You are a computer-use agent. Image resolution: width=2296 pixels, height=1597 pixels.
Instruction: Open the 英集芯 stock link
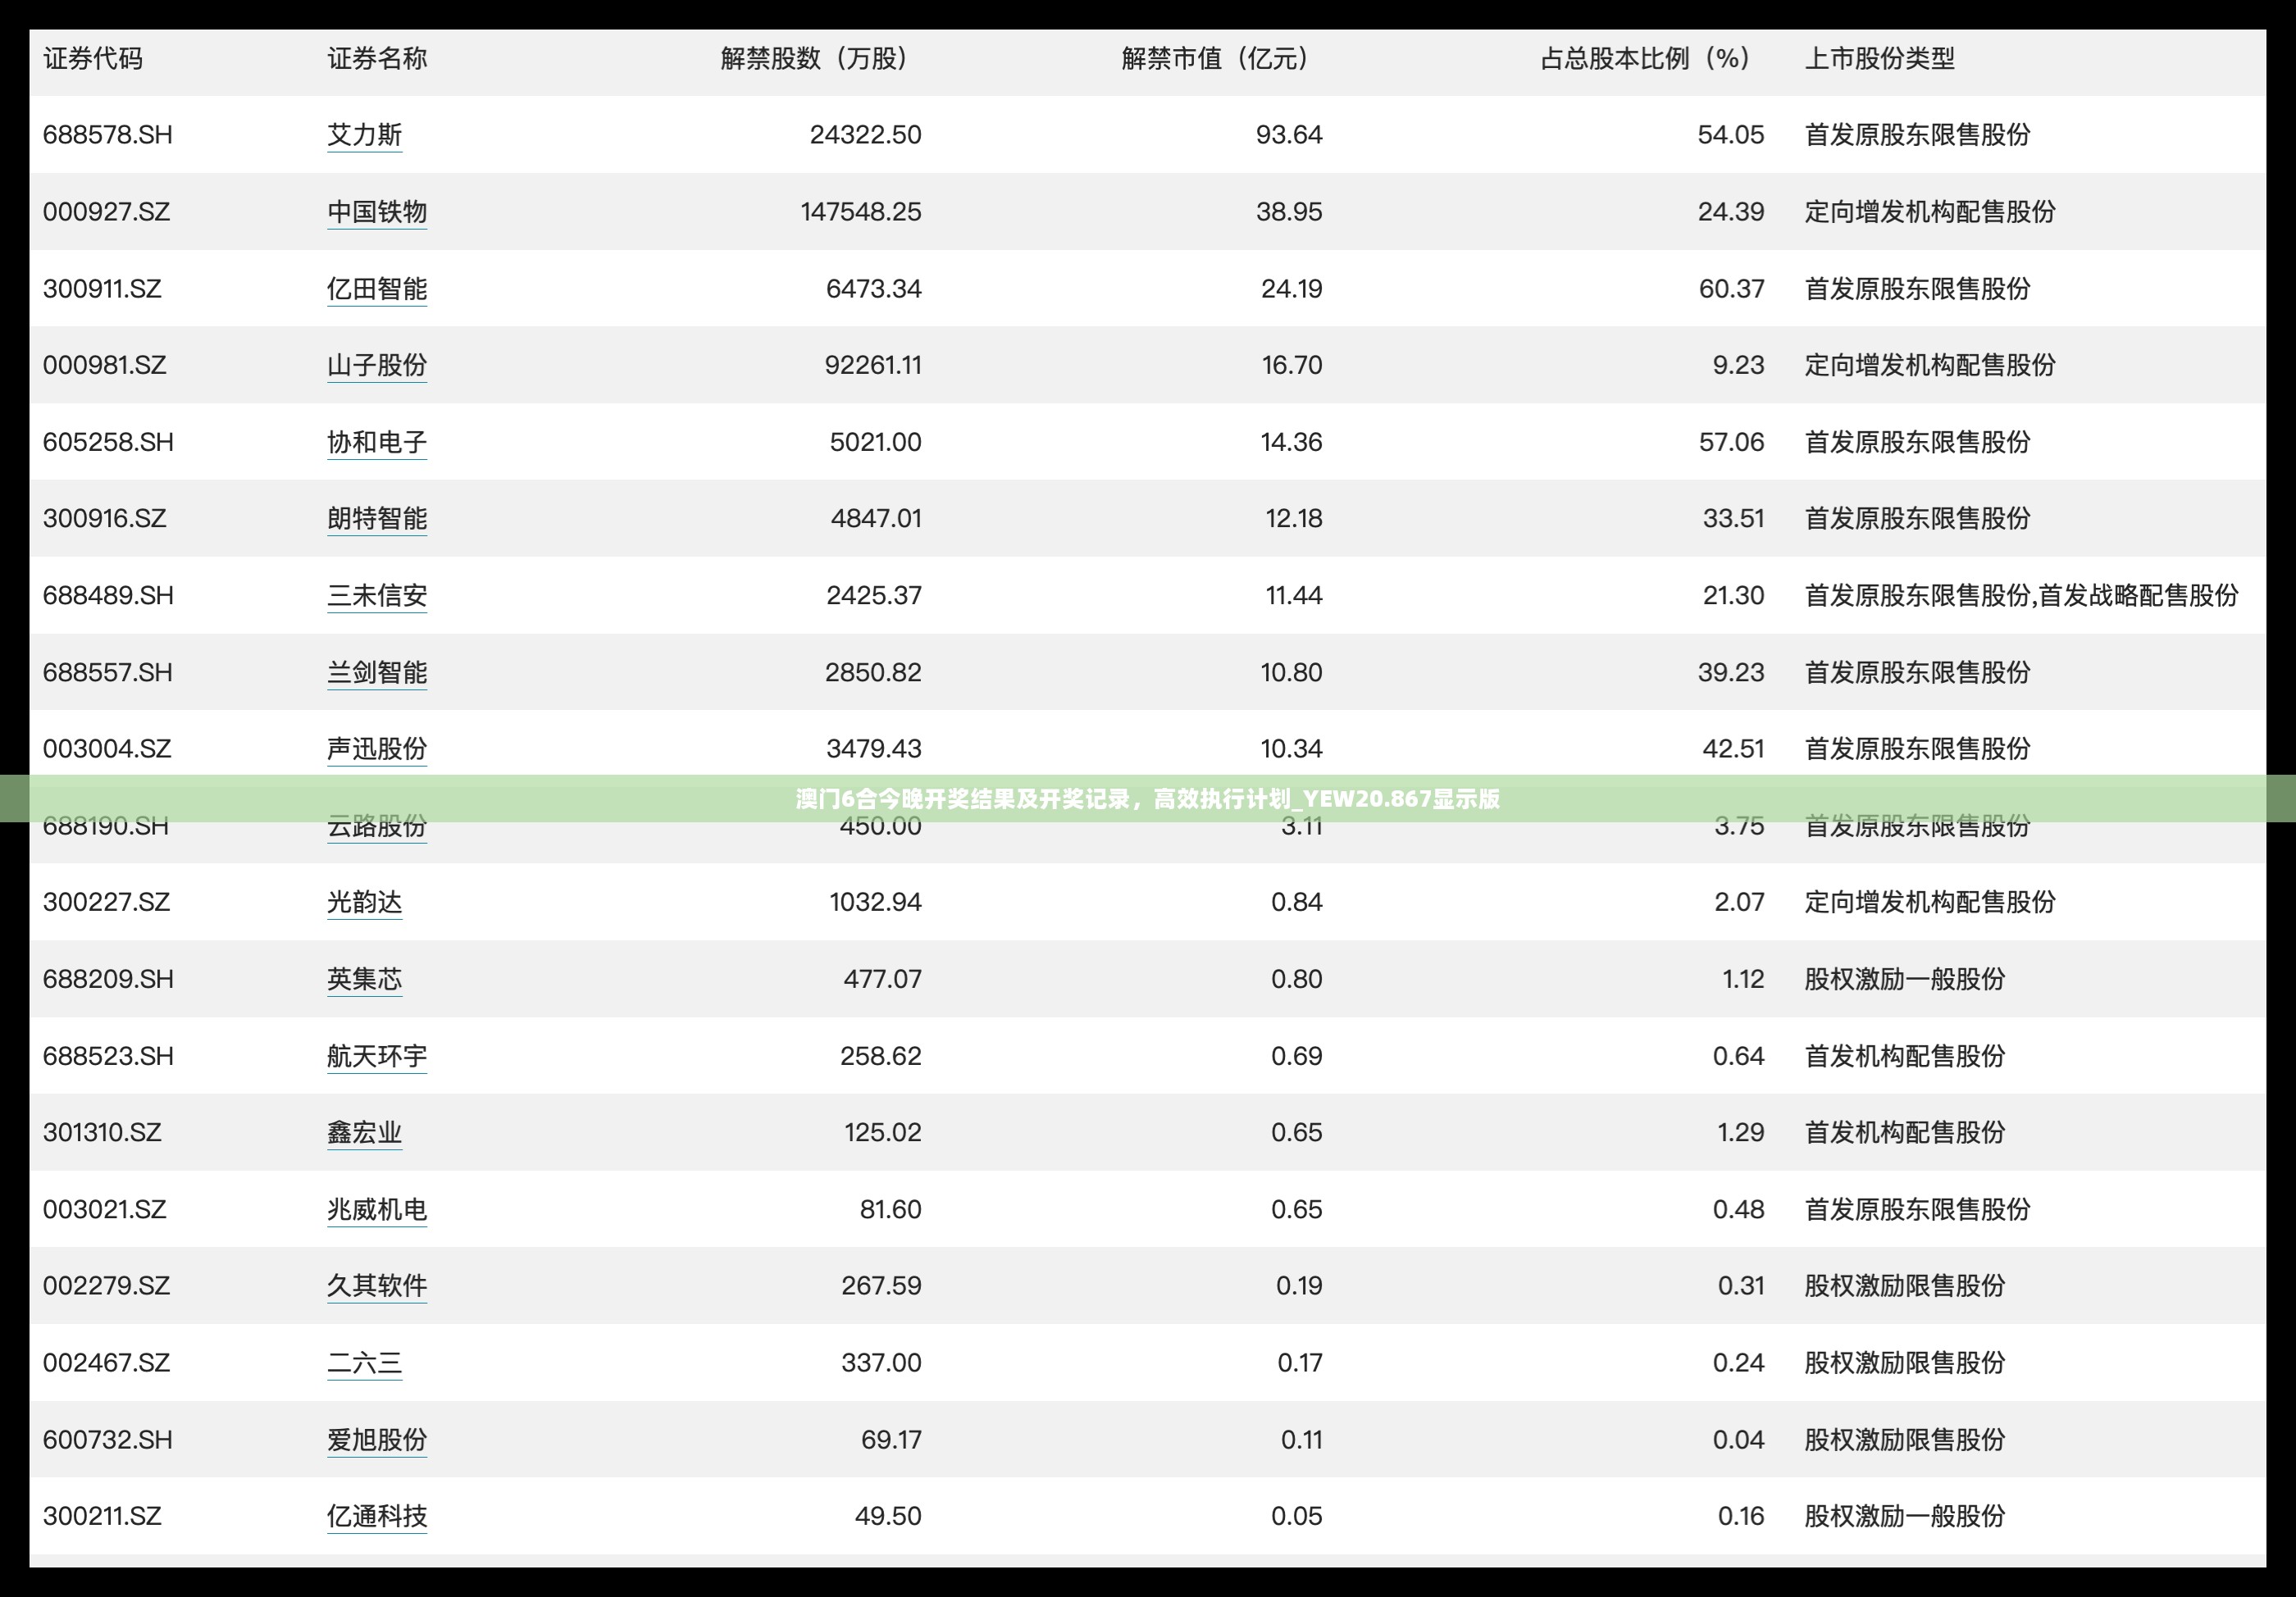point(364,979)
